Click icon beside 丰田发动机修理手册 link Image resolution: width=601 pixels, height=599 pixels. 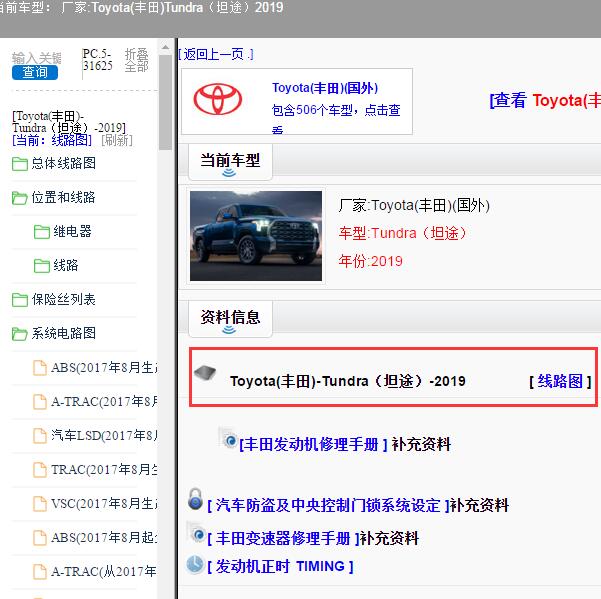(x=228, y=438)
